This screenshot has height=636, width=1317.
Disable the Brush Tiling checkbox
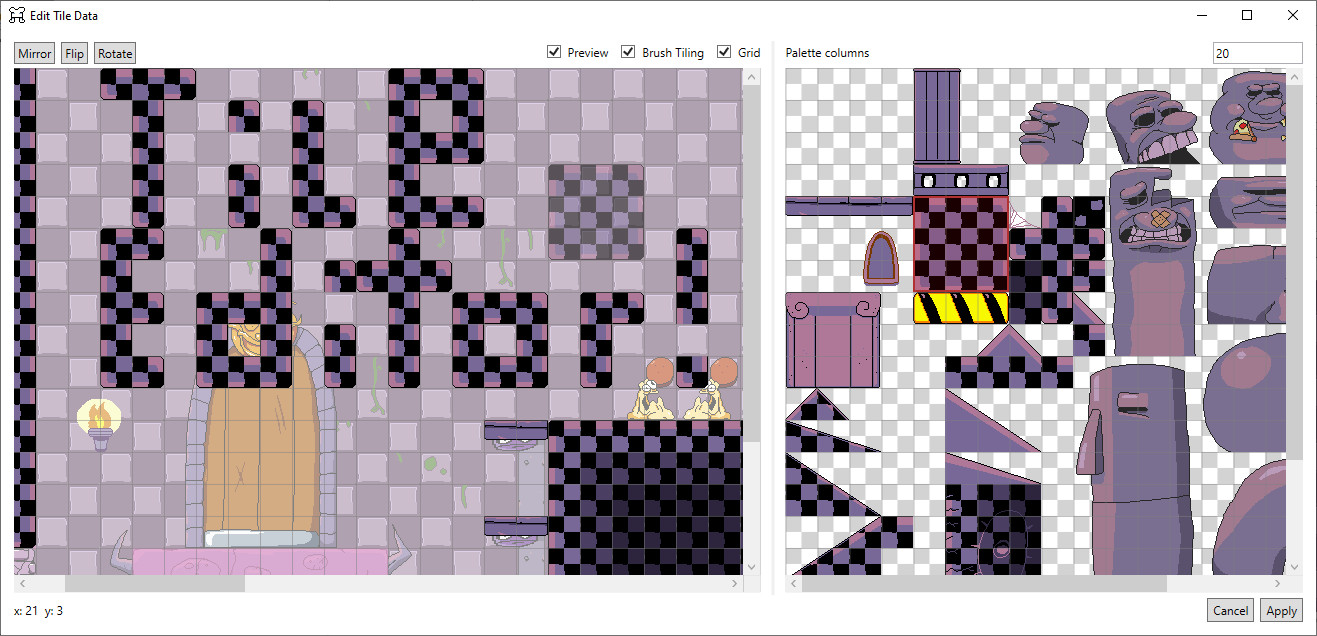point(628,53)
